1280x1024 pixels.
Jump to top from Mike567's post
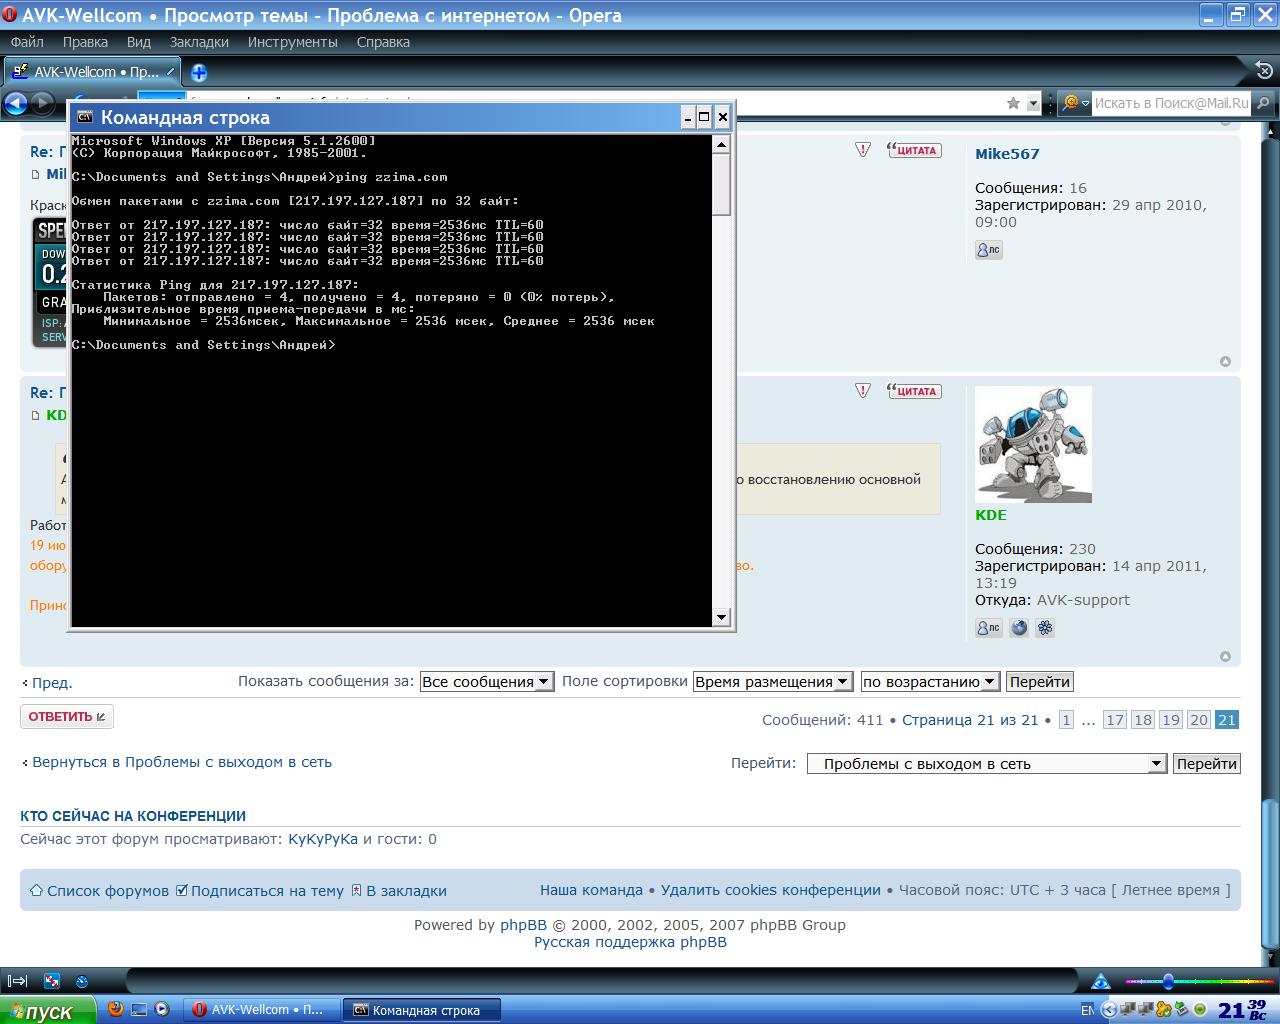1225,361
